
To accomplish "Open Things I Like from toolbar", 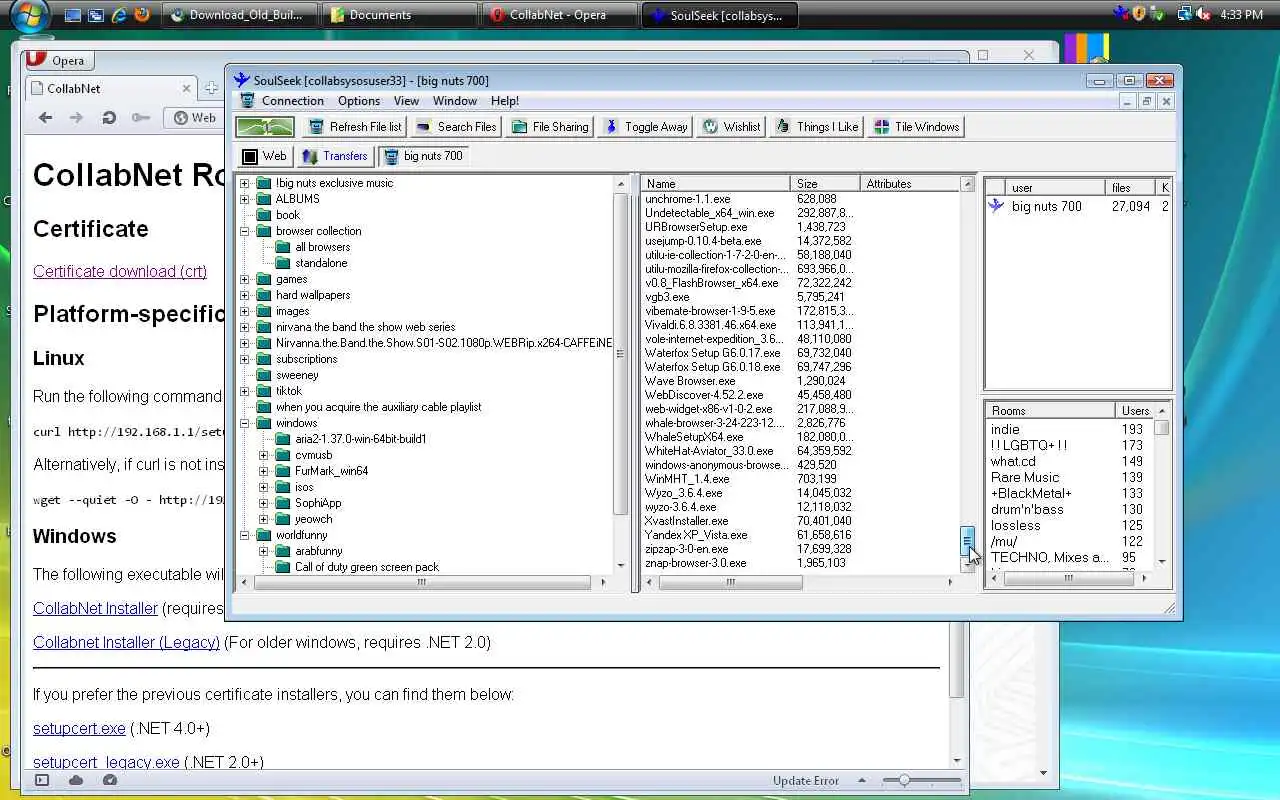I will point(817,127).
